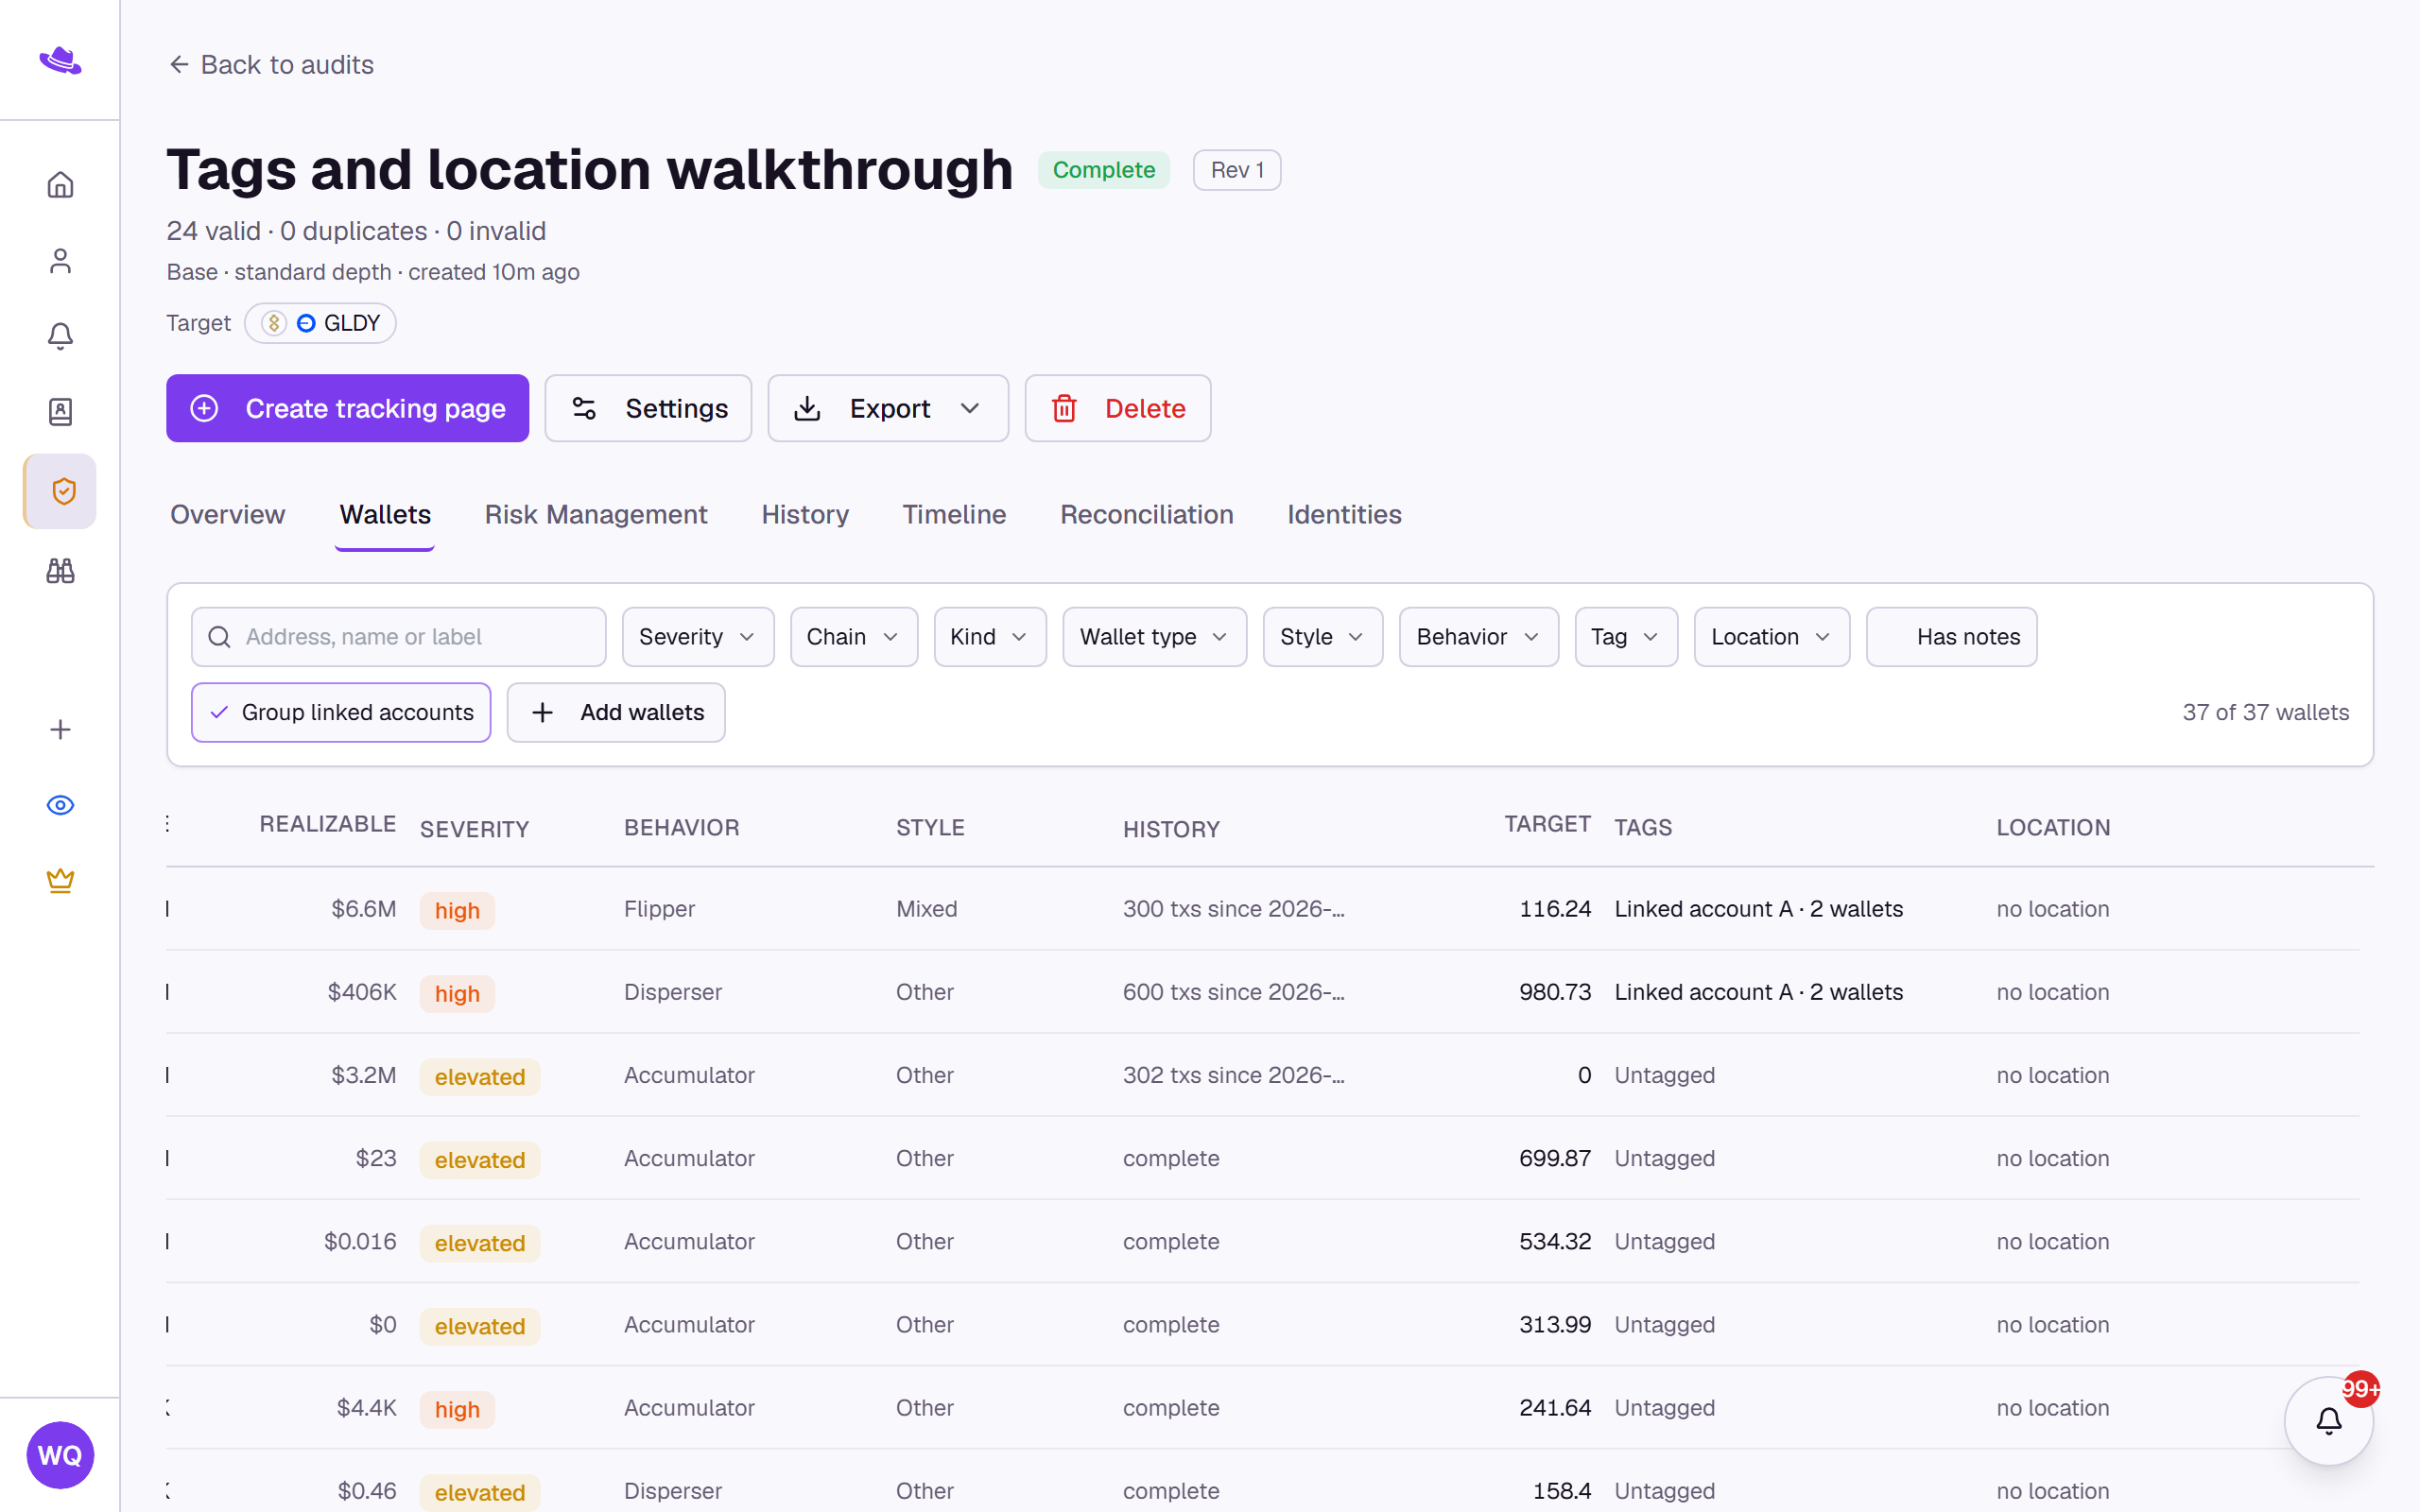Focus the Address, name or label search field

(x=399, y=637)
